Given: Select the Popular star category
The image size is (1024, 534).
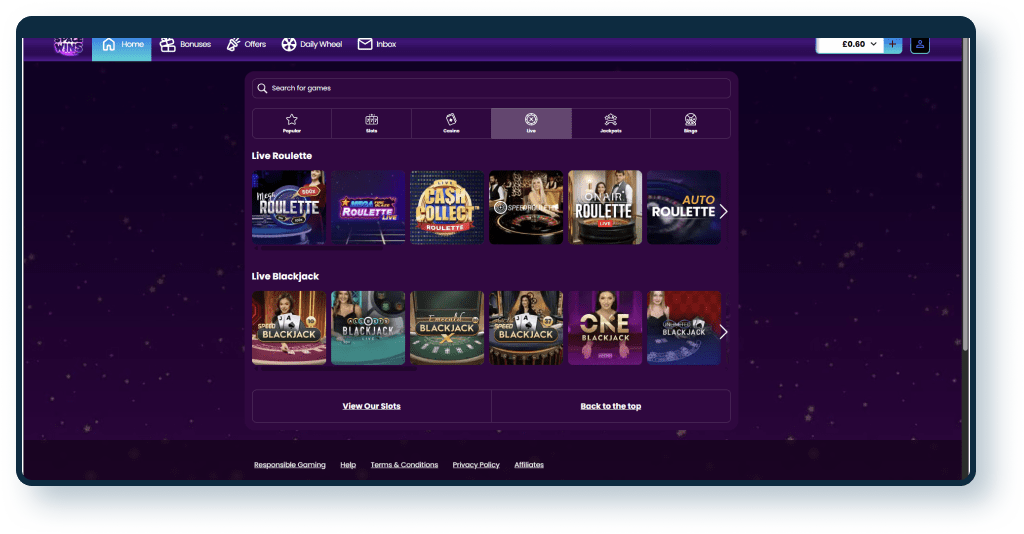Looking at the screenshot, I should (292, 123).
